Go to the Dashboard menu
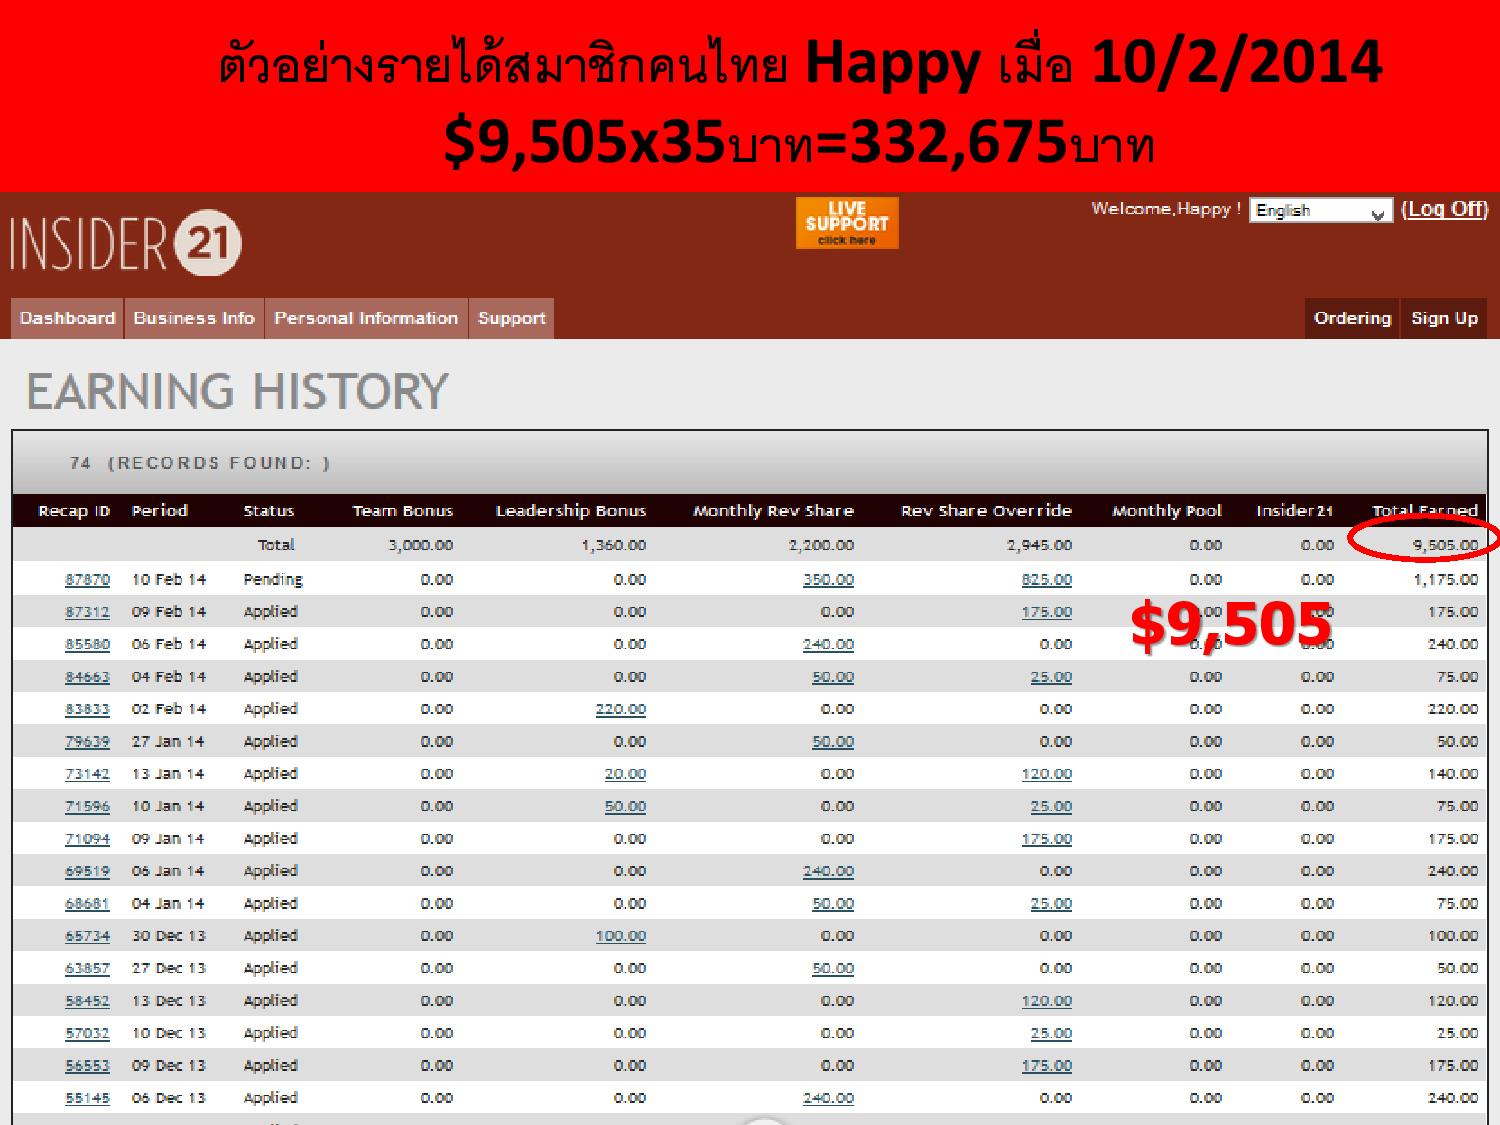Viewport: 1500px width, 1125px height. [67, 318]
